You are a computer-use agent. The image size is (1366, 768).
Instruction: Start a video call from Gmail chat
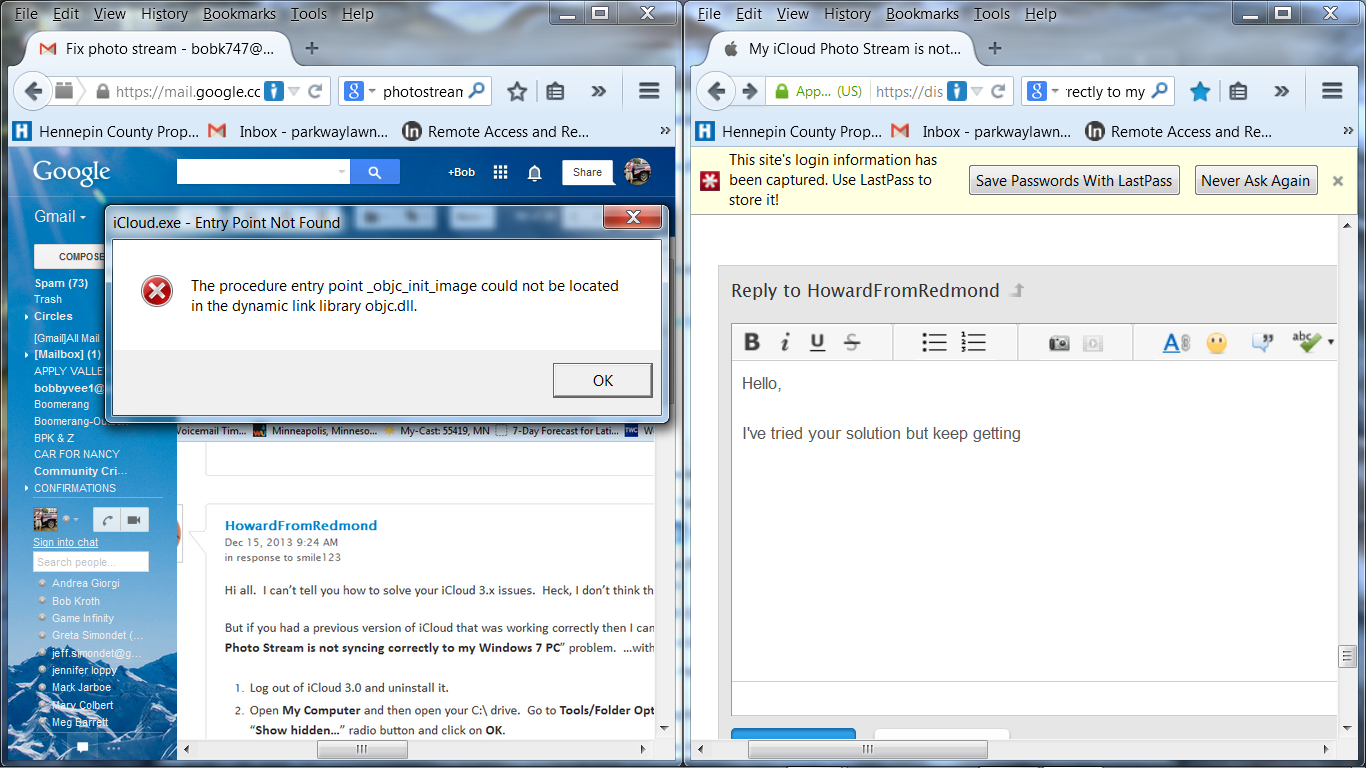coord(134,519)
